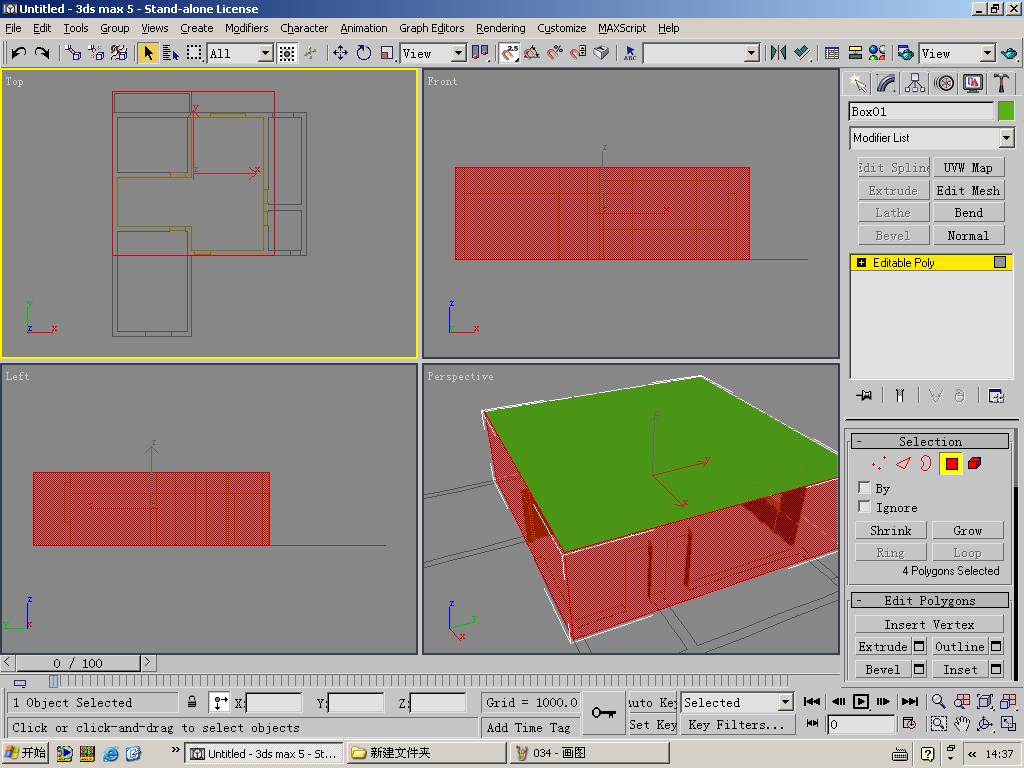Select Polygon sub-object level
This screenshot has height=768, width=1024.
coord(951,464)
